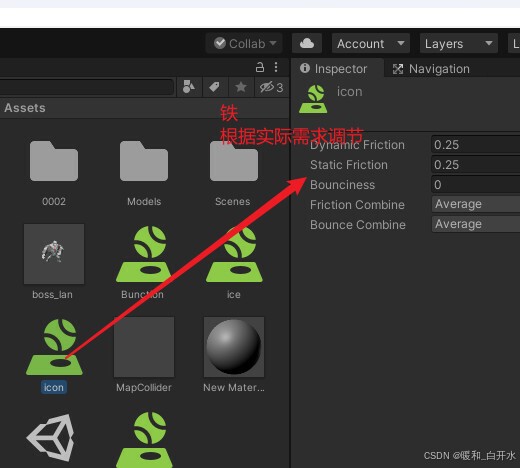Click the Assets breadcrumb label

coord(25,108)
